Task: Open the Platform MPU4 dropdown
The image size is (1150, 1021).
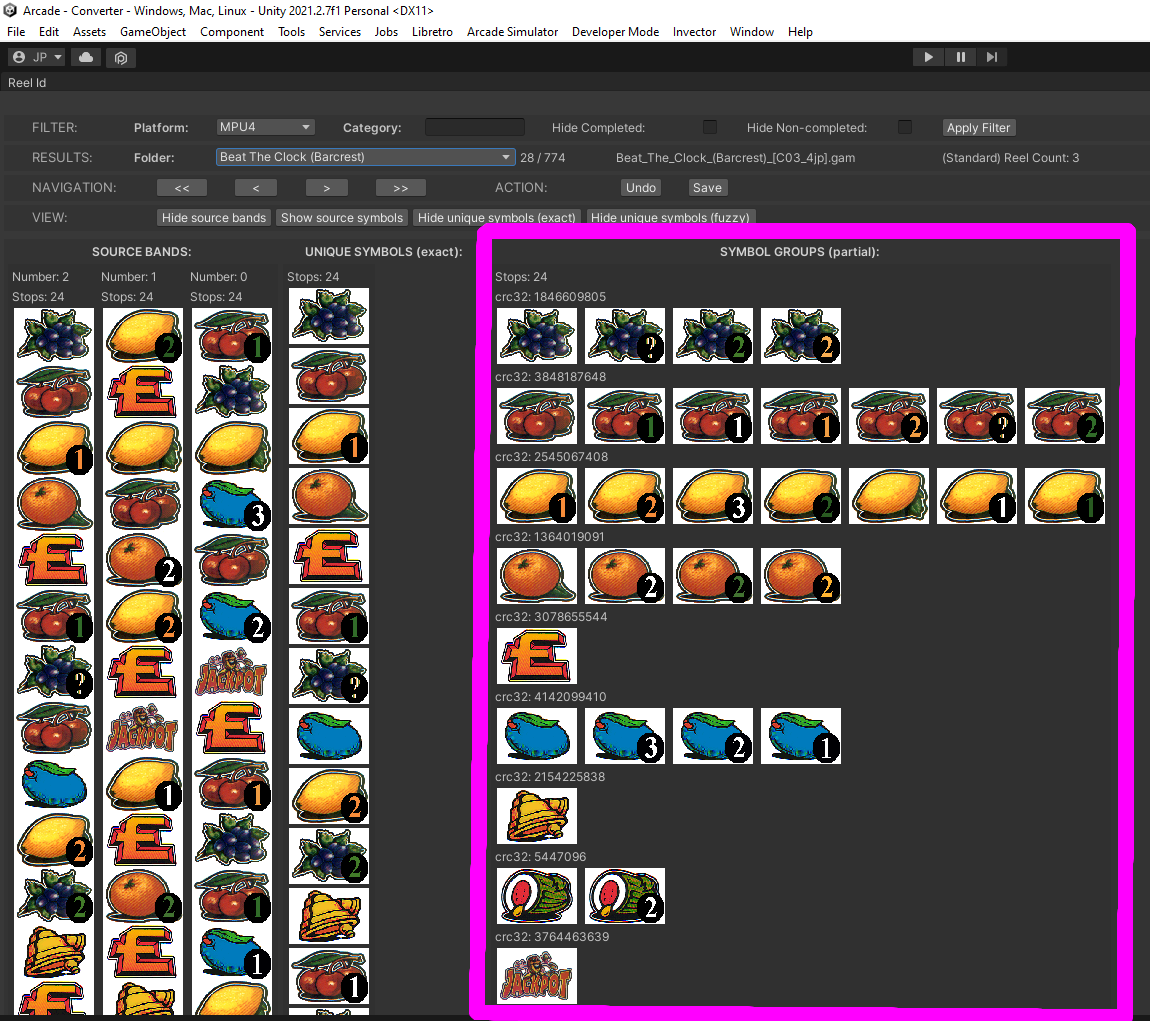Action: pyautogui.click(x=265, y=127)
